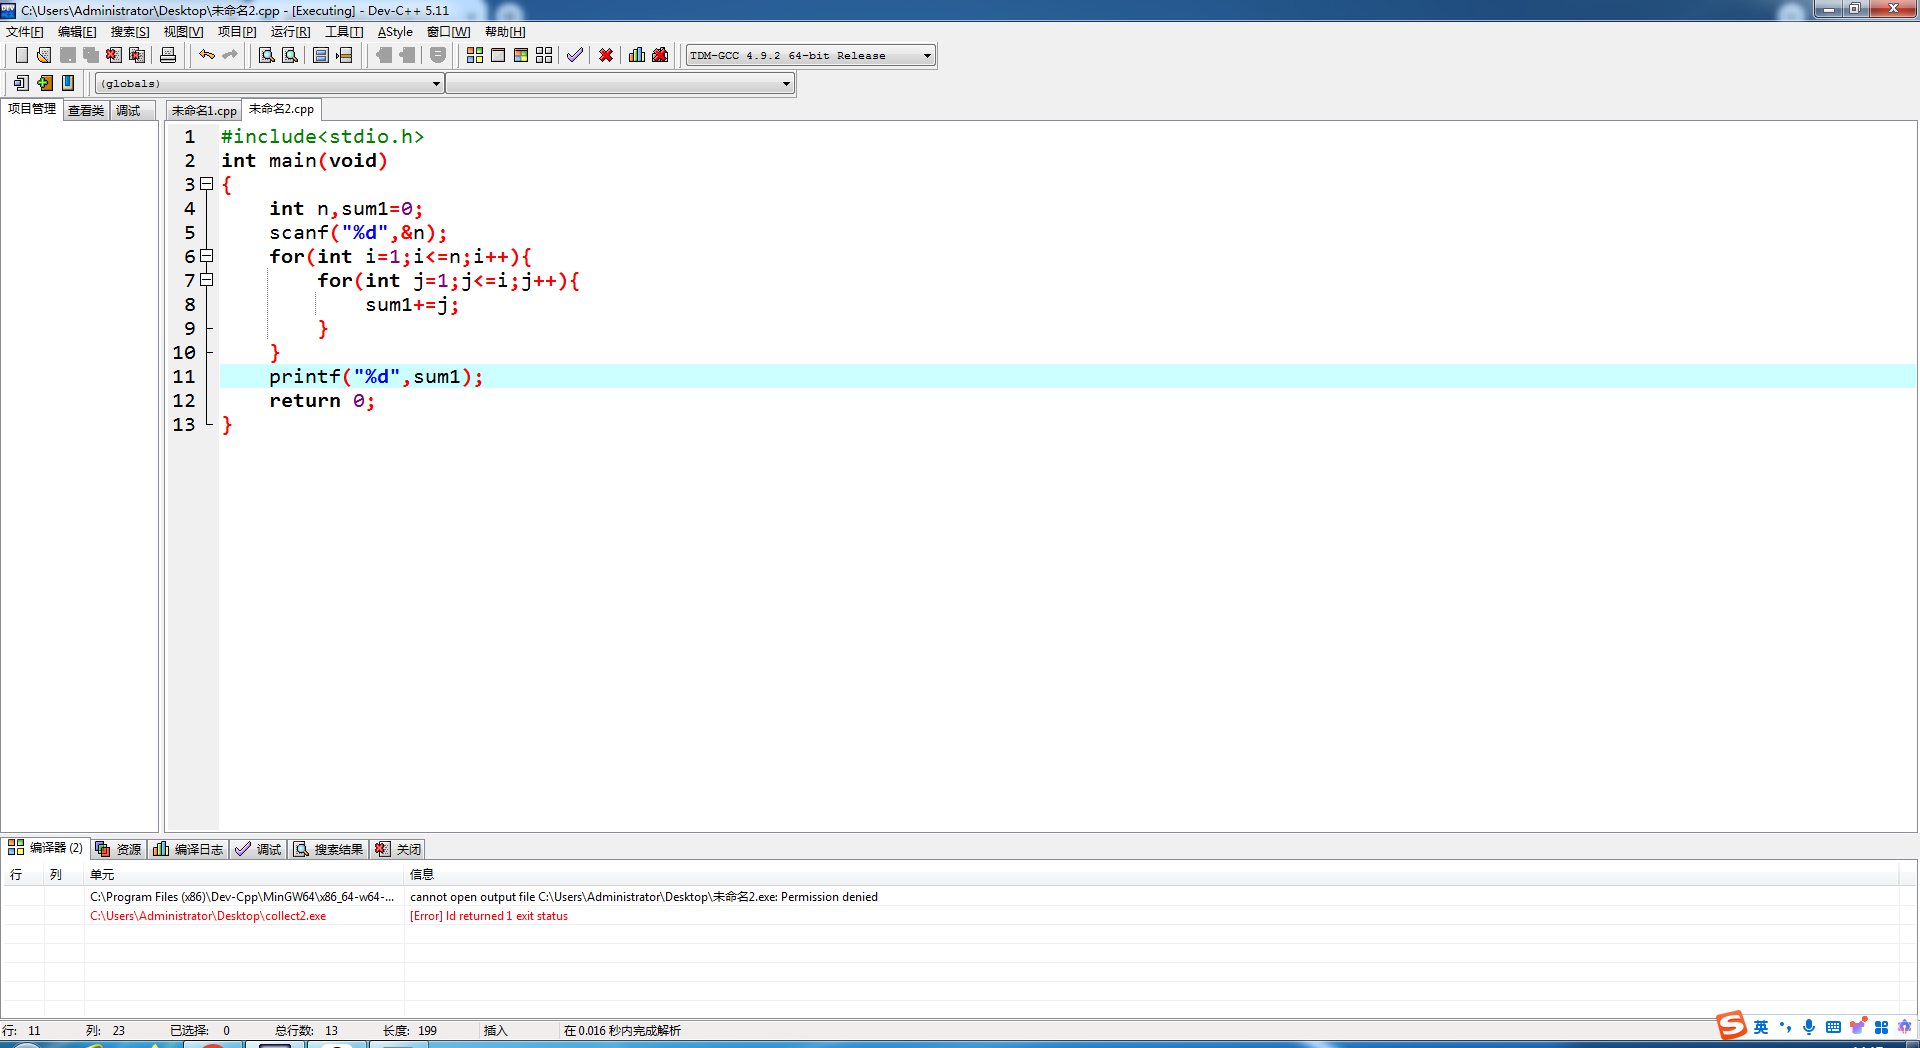Open Find with the first magnifier icon
Viewport: 1920px width, 1048px height.
pyautogui.click(x=267, y=55)
